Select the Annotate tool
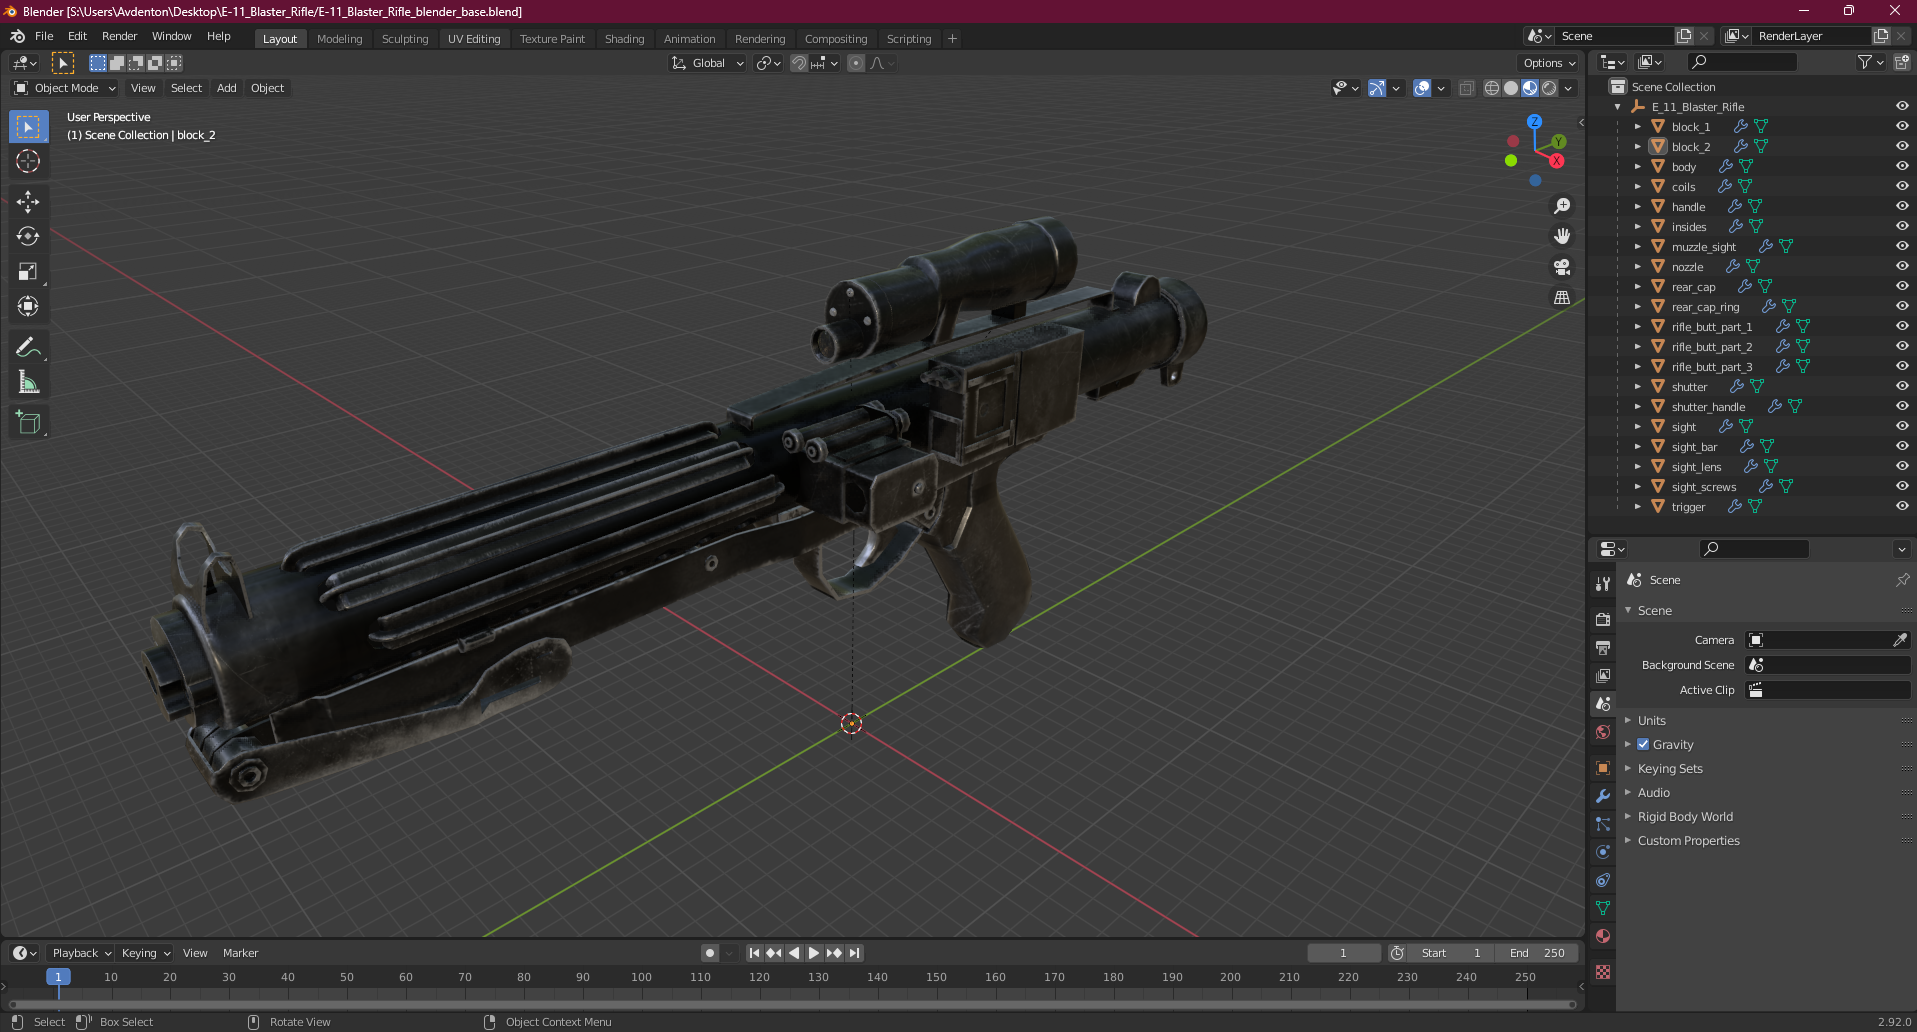The width and height of the screenshot is (1917, 1032). [x=28, y=348]
